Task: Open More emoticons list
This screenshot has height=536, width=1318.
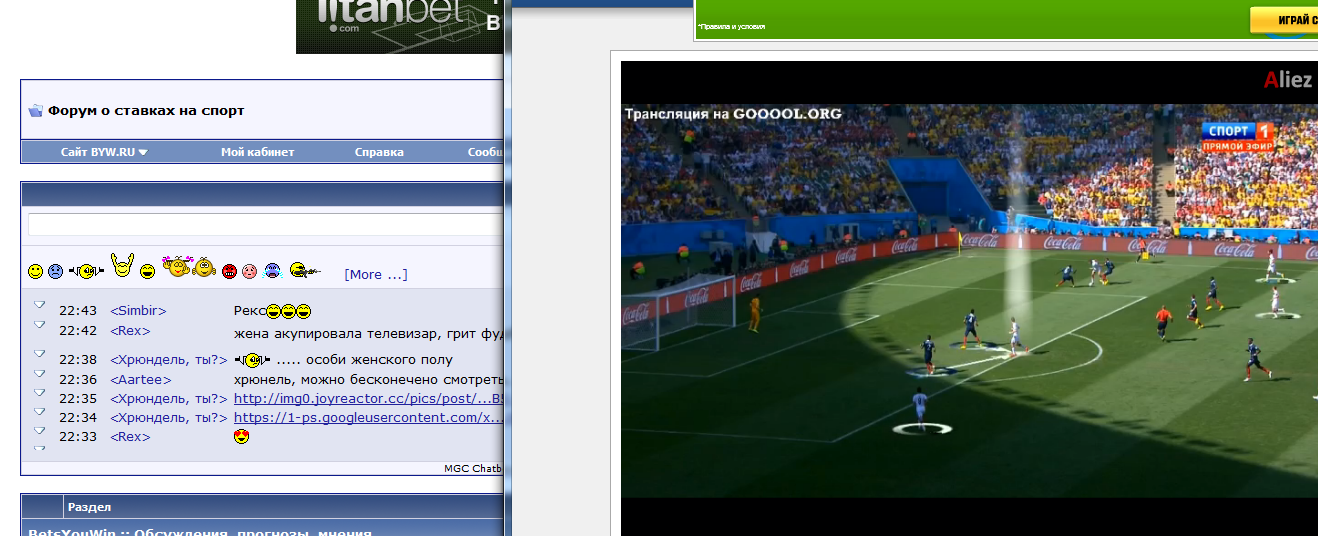Action: pyautogui.click(x=376, y=274)
